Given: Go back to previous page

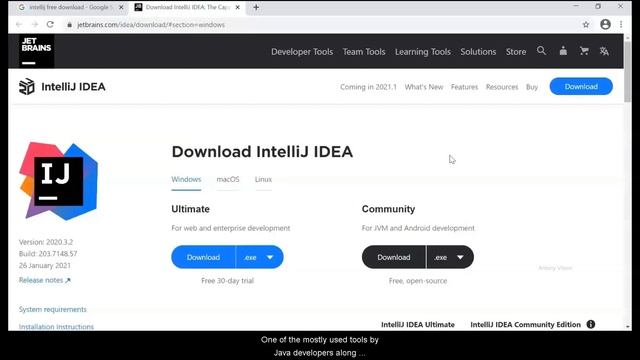Looking at the screenshot, I should click(19, 24).
